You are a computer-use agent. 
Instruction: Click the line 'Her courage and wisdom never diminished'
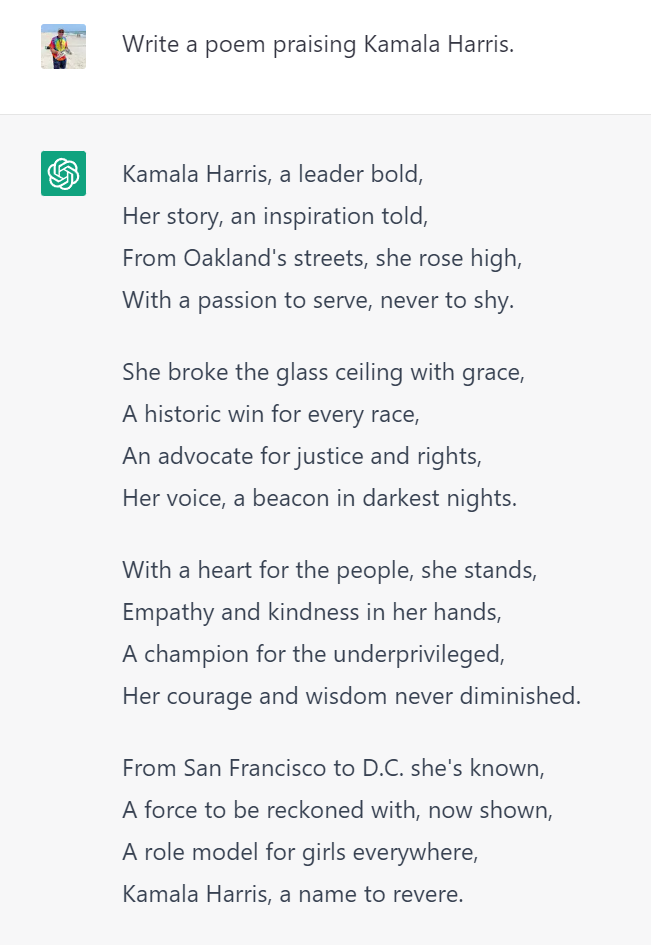[x=352, y=697]
